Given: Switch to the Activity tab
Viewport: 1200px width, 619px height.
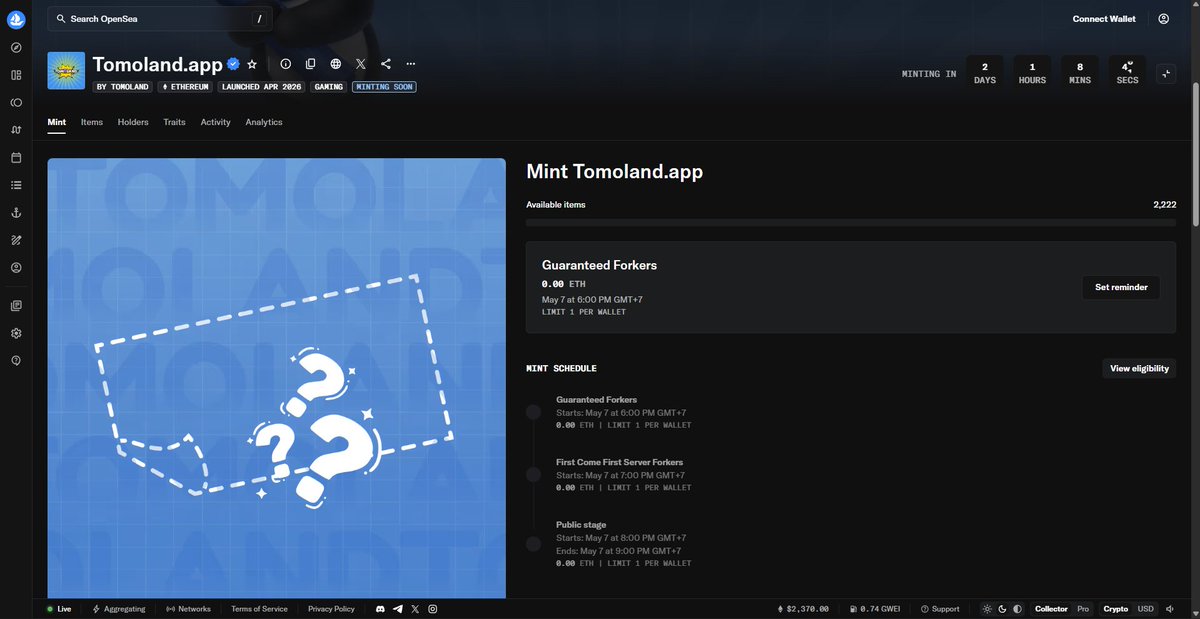Looking at the screenshot, I should coord(215,122).
